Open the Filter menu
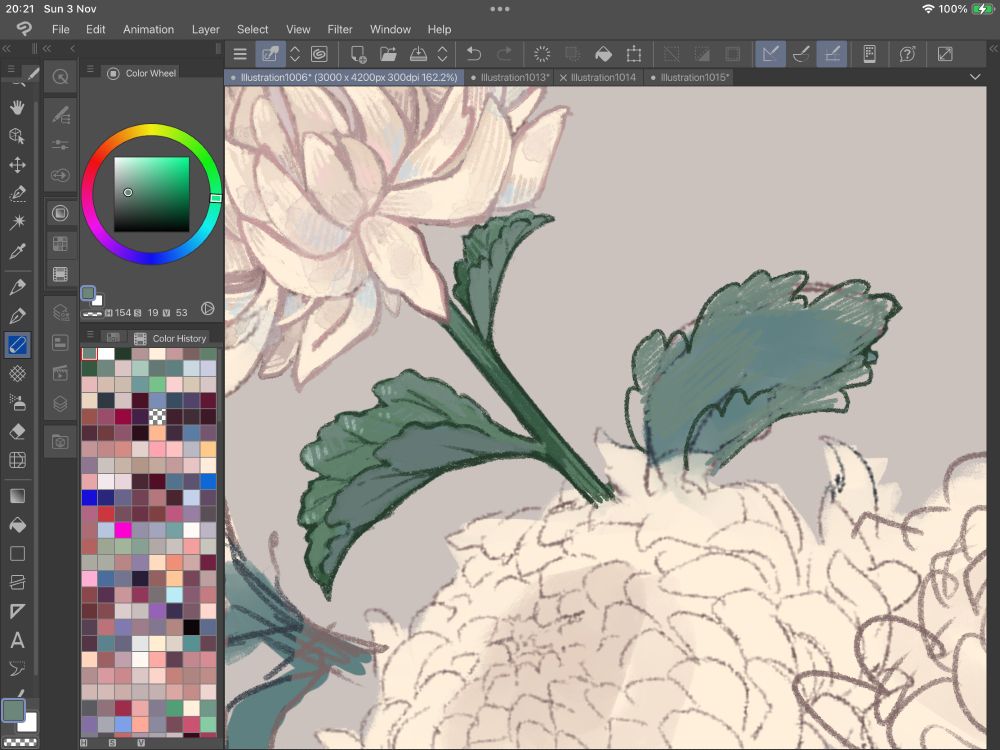Image resolution: width=1000 pixels, height=750 pixels. pos(339,29)
